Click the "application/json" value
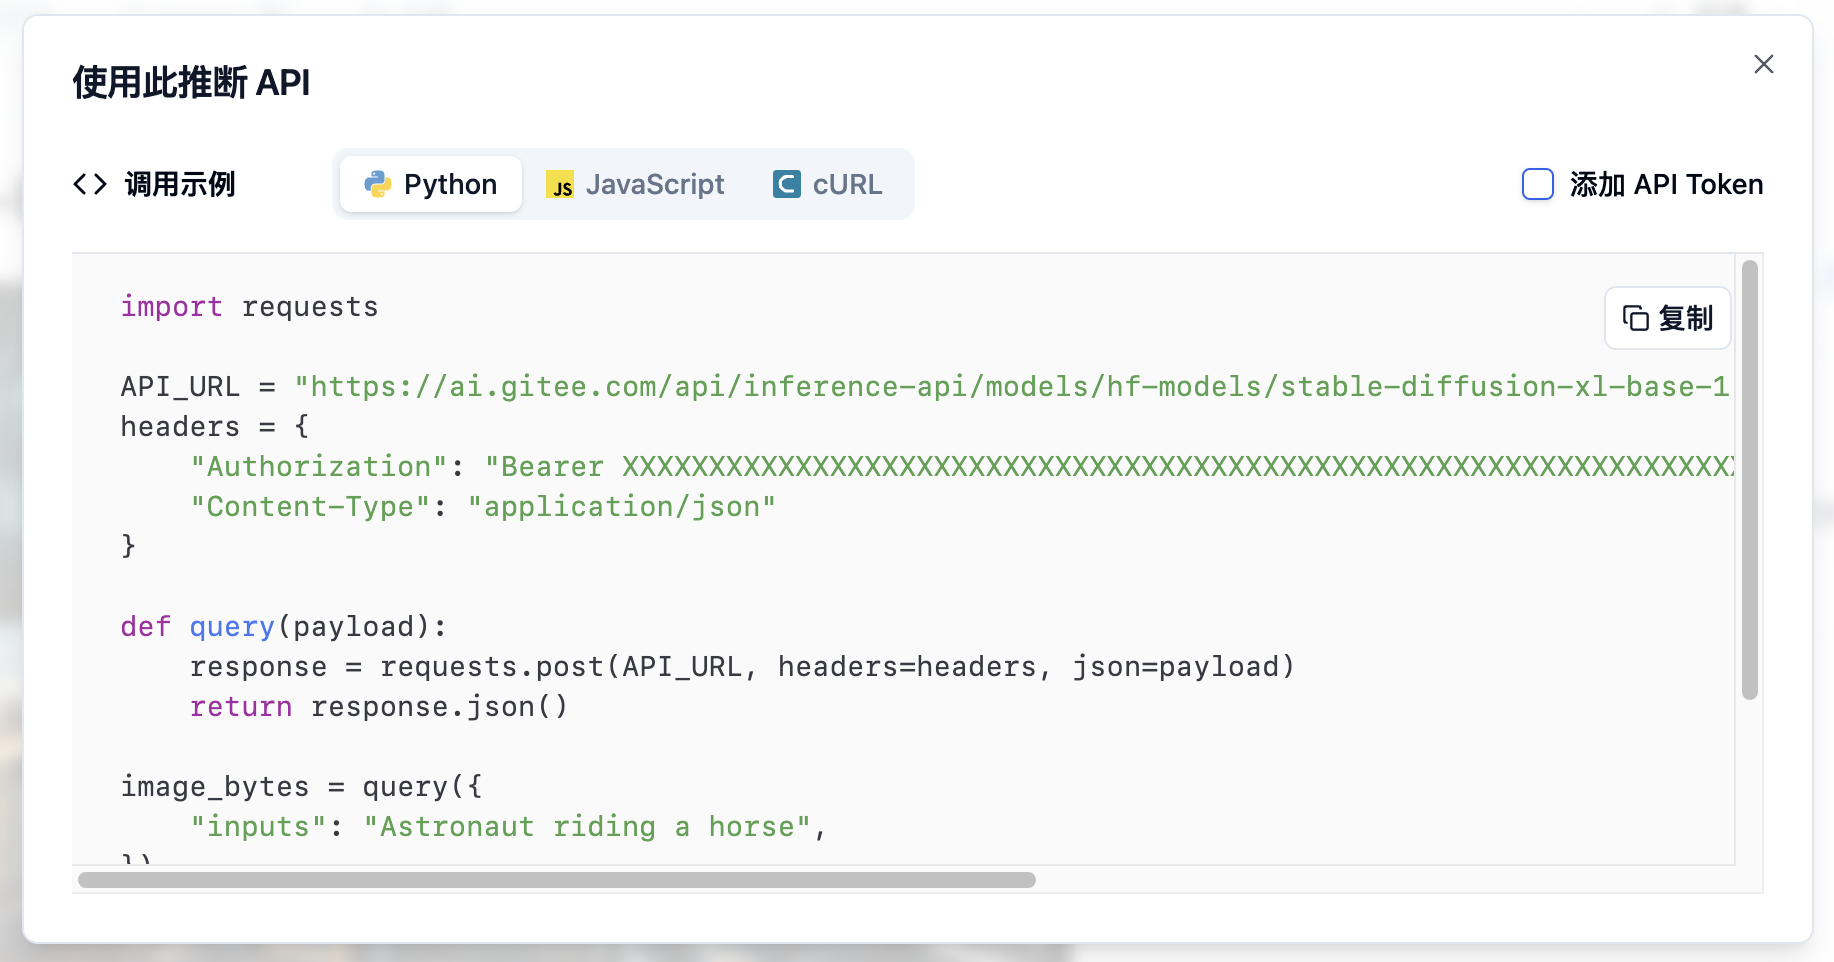 click(622, 507)
